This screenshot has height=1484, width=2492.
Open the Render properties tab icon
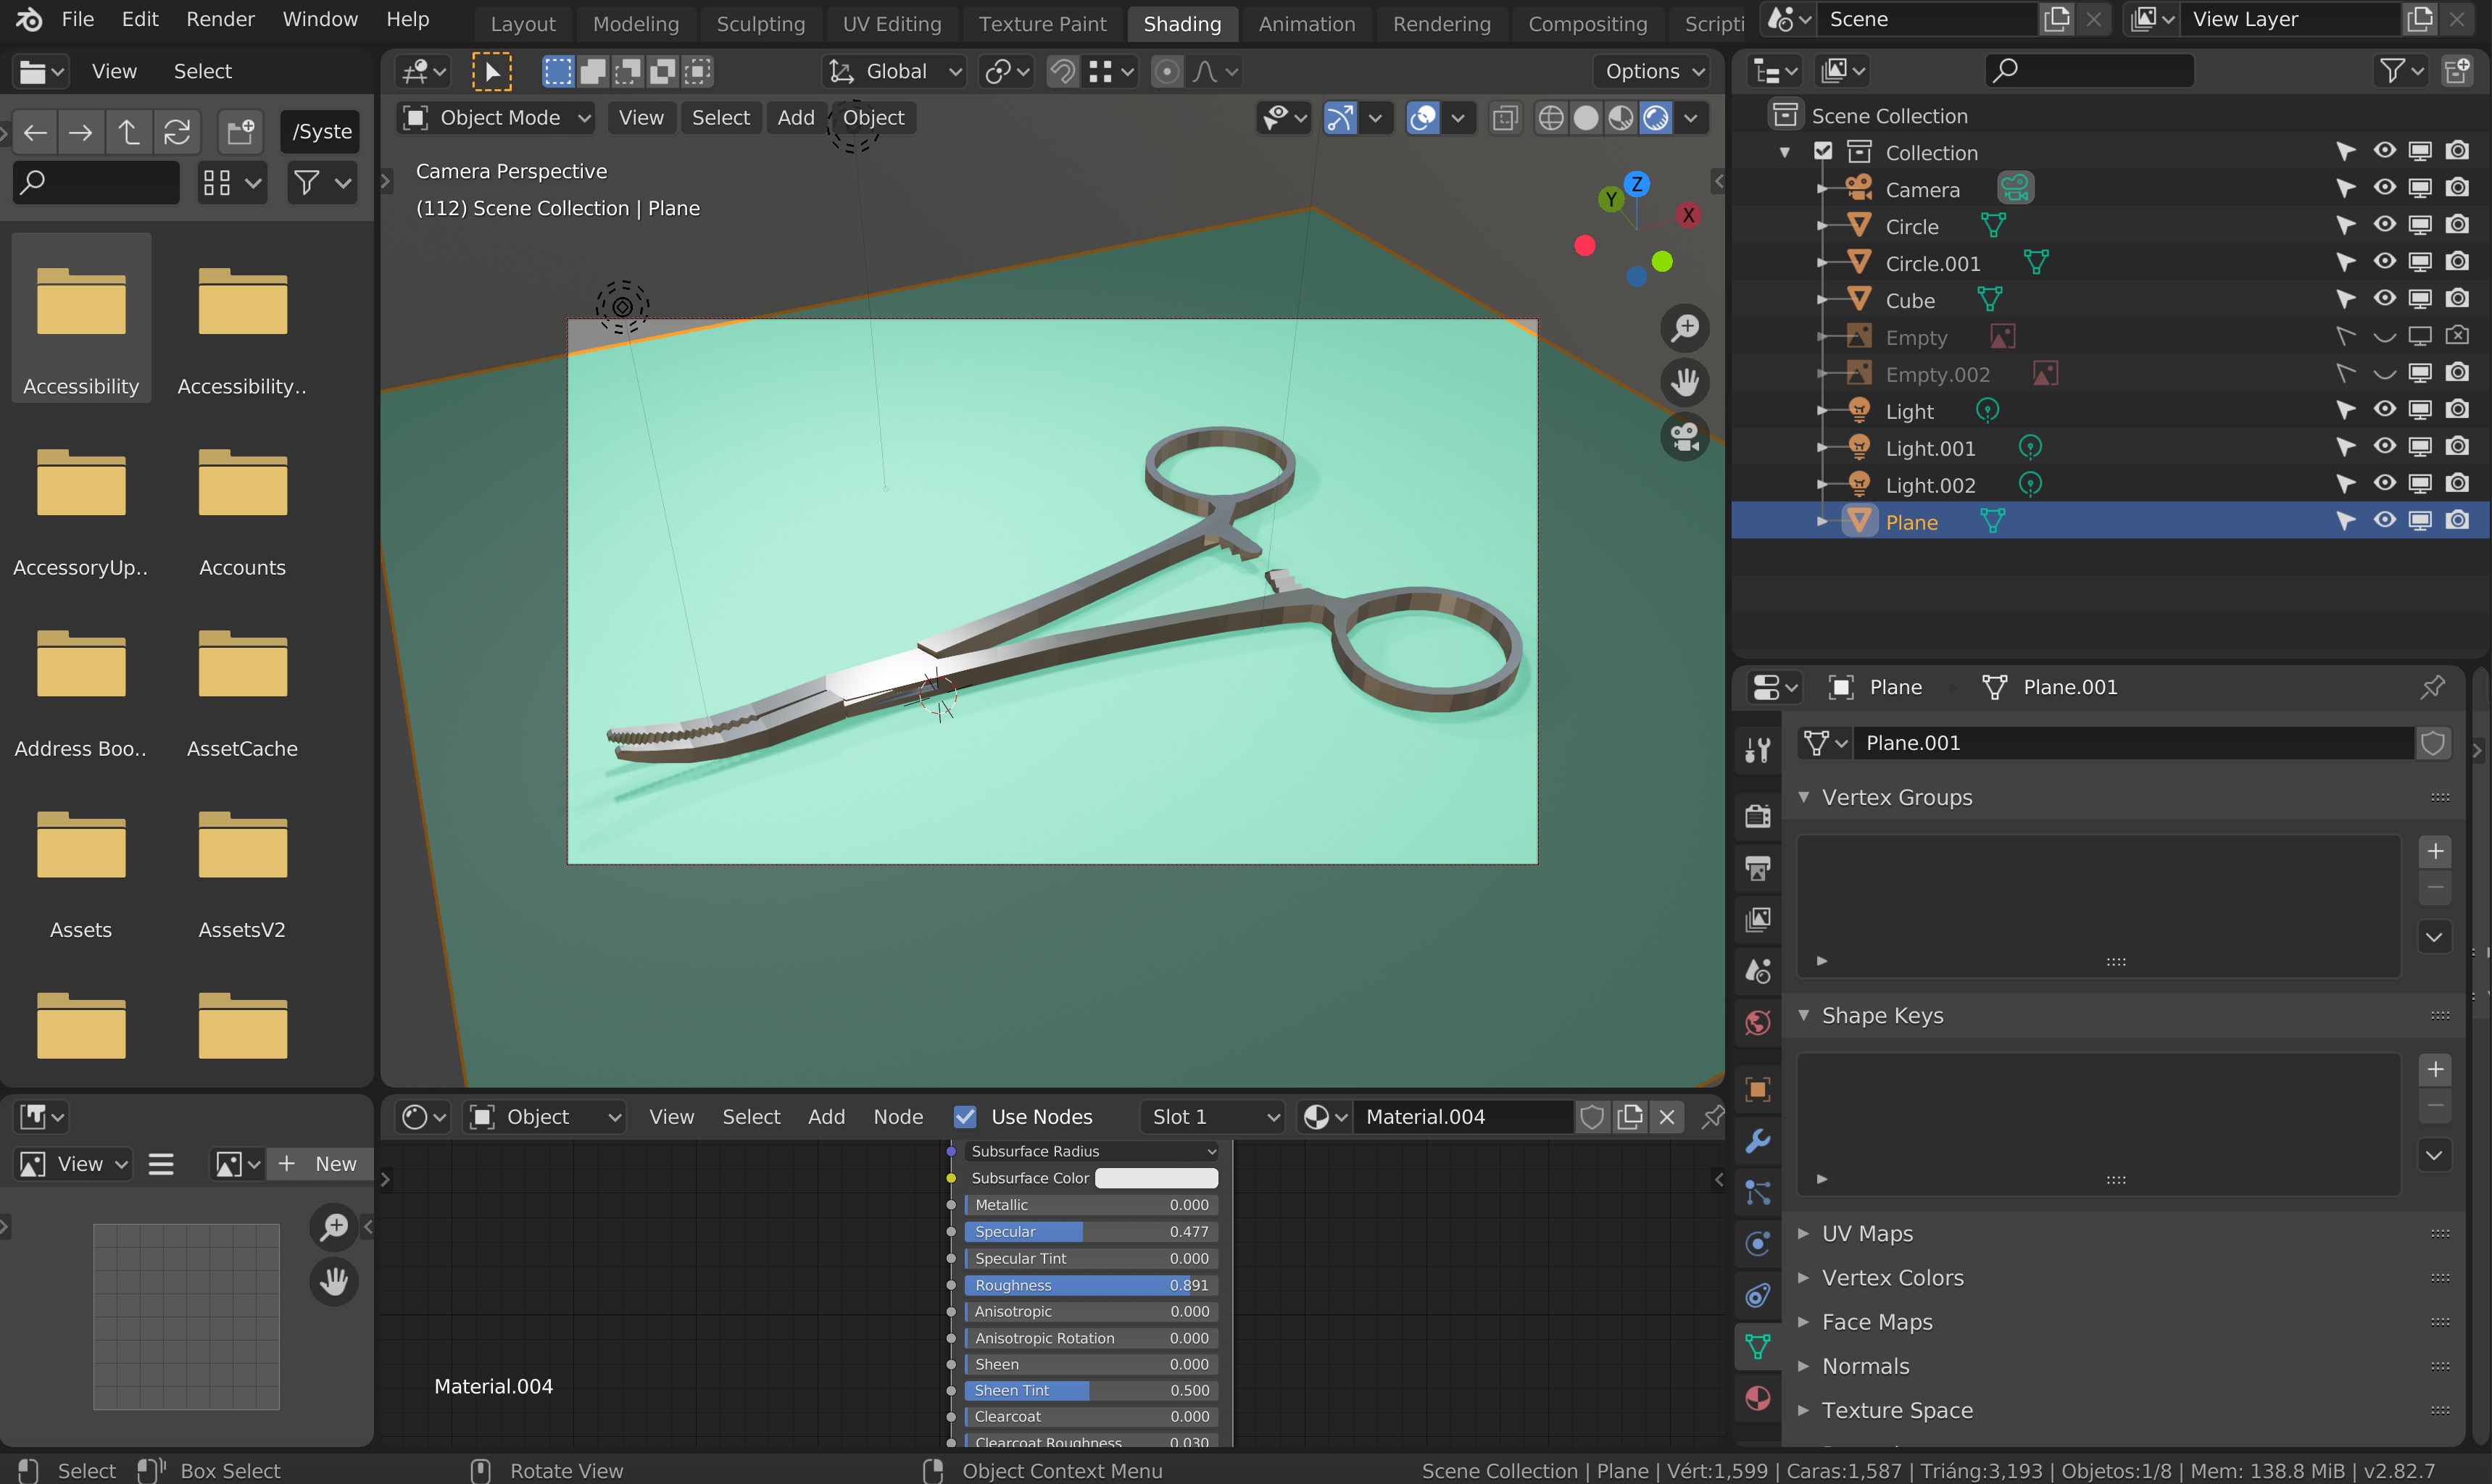pos(1757,815)
